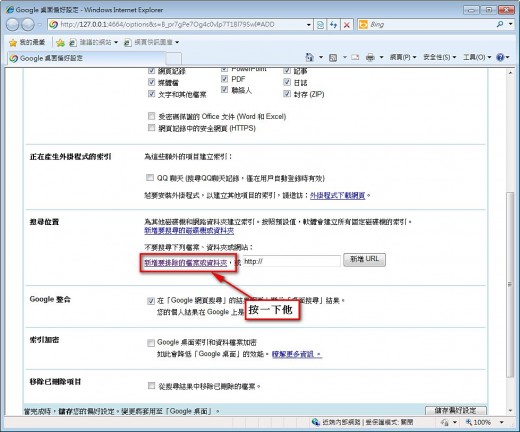Image resolution: width=520 pixels, height=432 pixels.
Task: Open the 工具(O) Tools menu
Action: [x=477, y=57]
